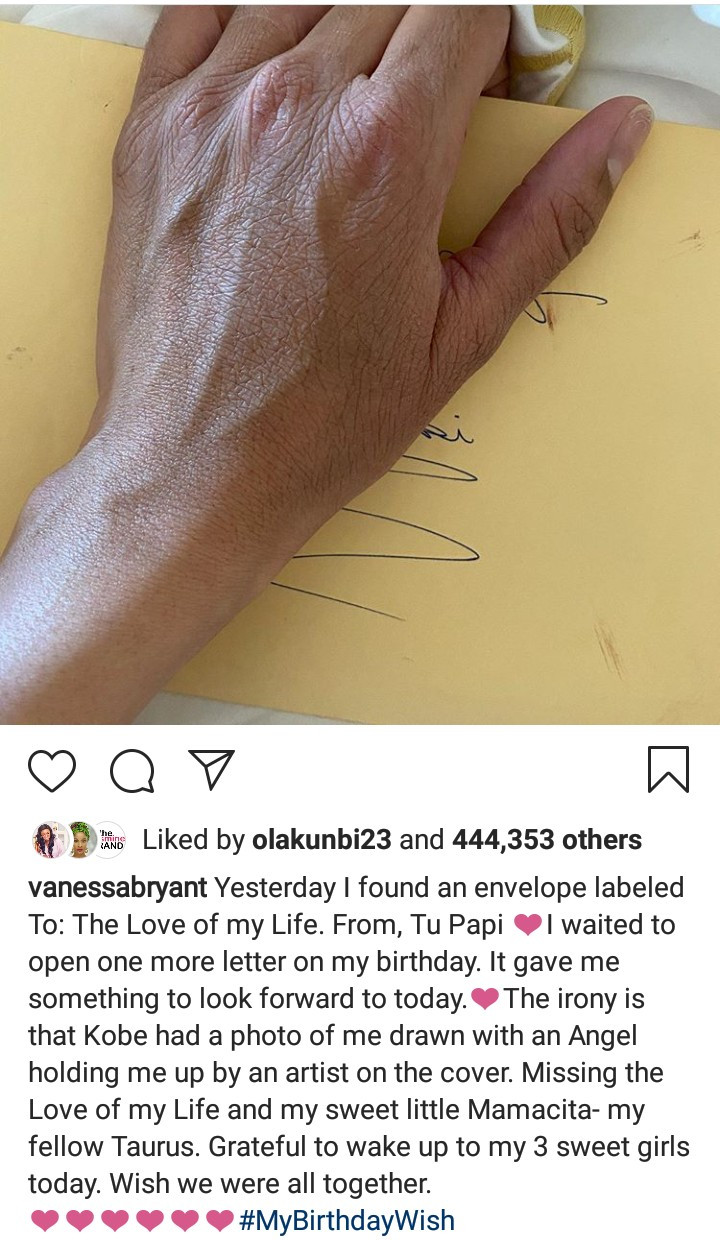720x1240 pixels.
Task: Tap the photo of the hand on the envelope
Action: click(x=360, y=362)
